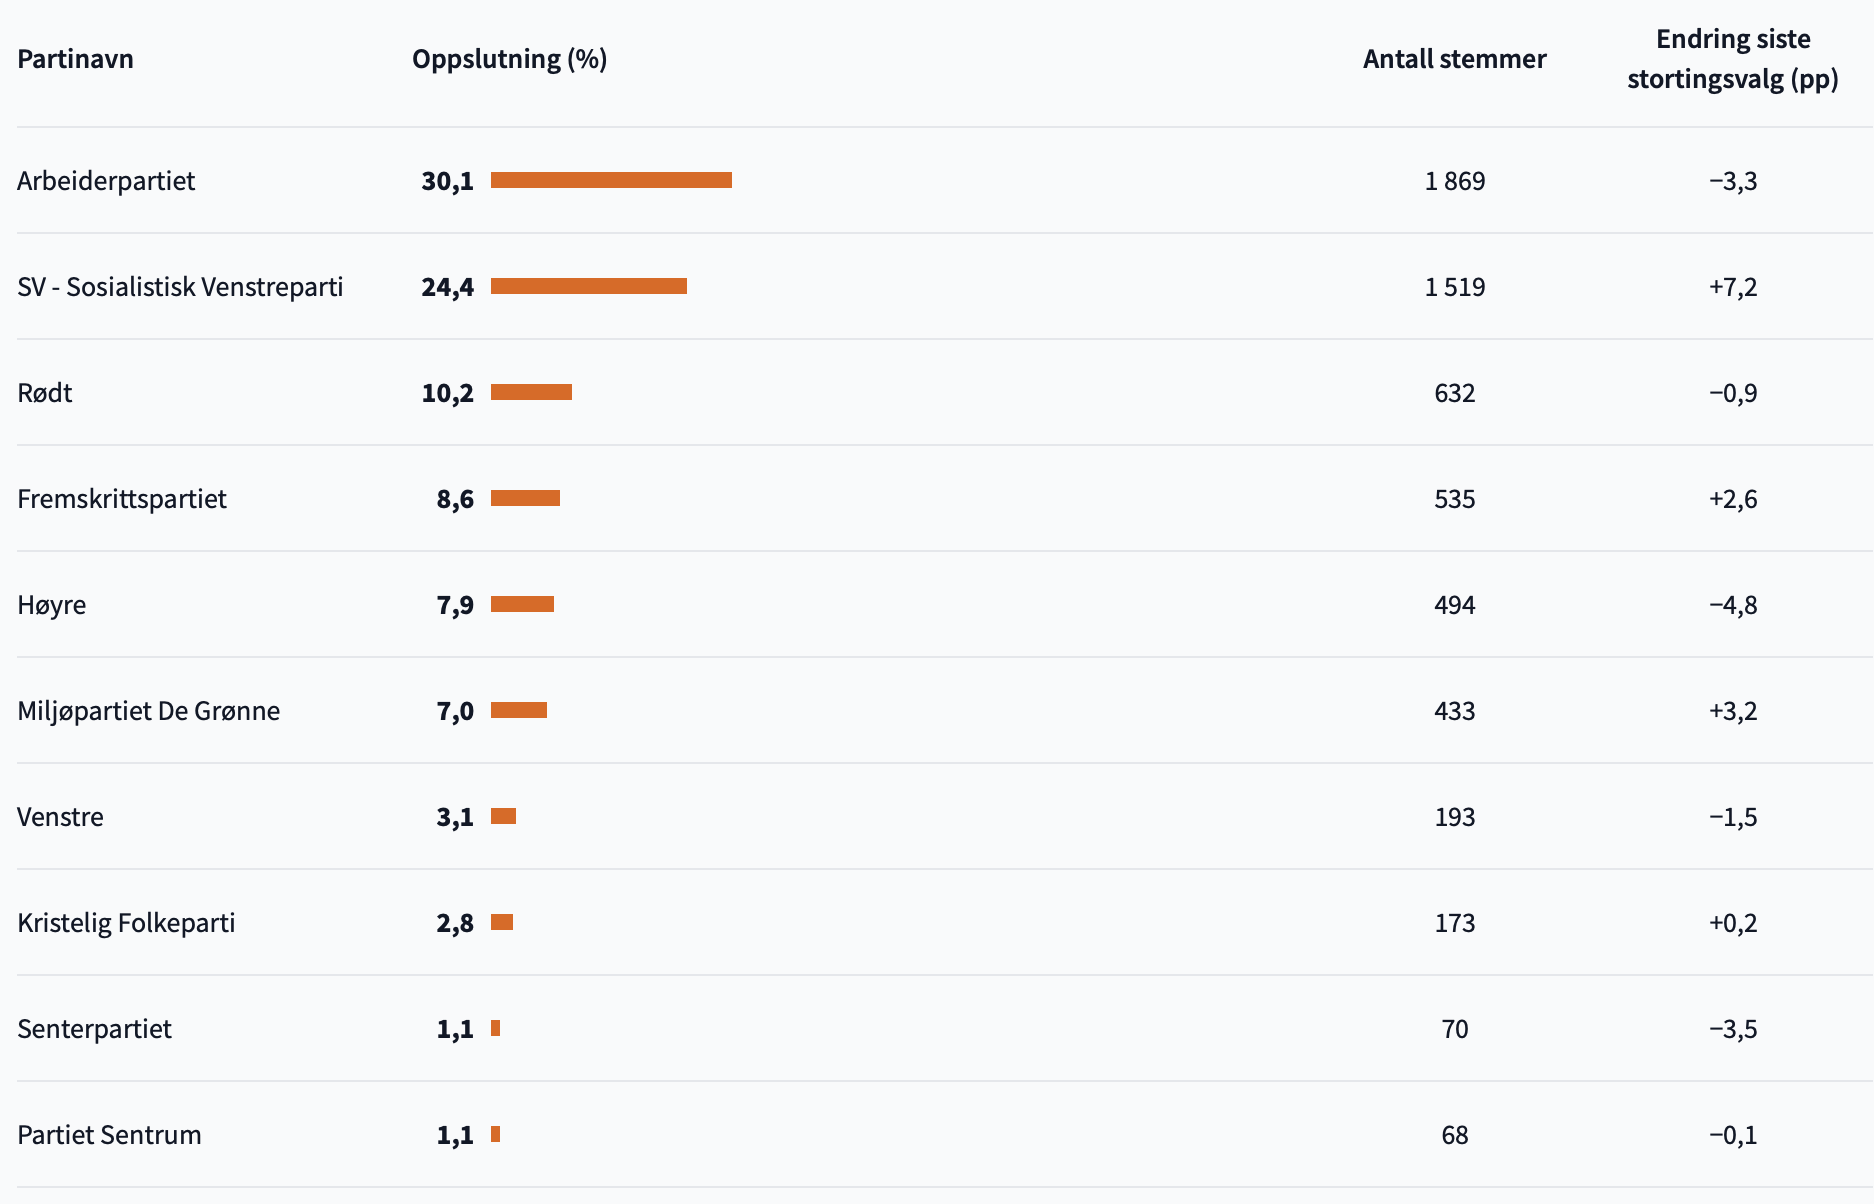Click the +2,6 change value
Viewport: 1874px width, 1204px height.
[x=1733, y=499]
